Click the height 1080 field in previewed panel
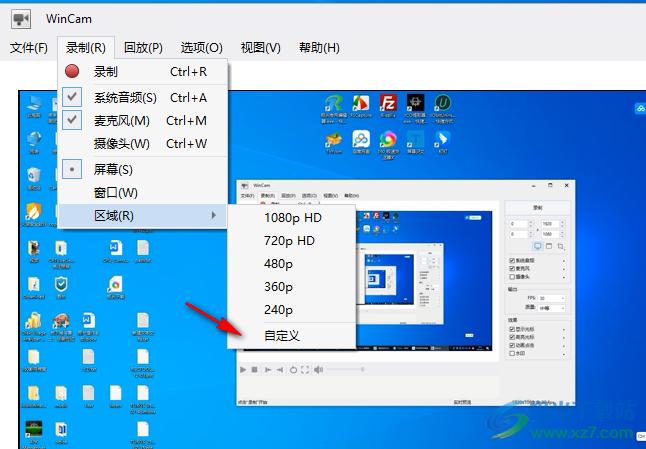The width and height of the screenshot is (646, 449). point(550,234)
